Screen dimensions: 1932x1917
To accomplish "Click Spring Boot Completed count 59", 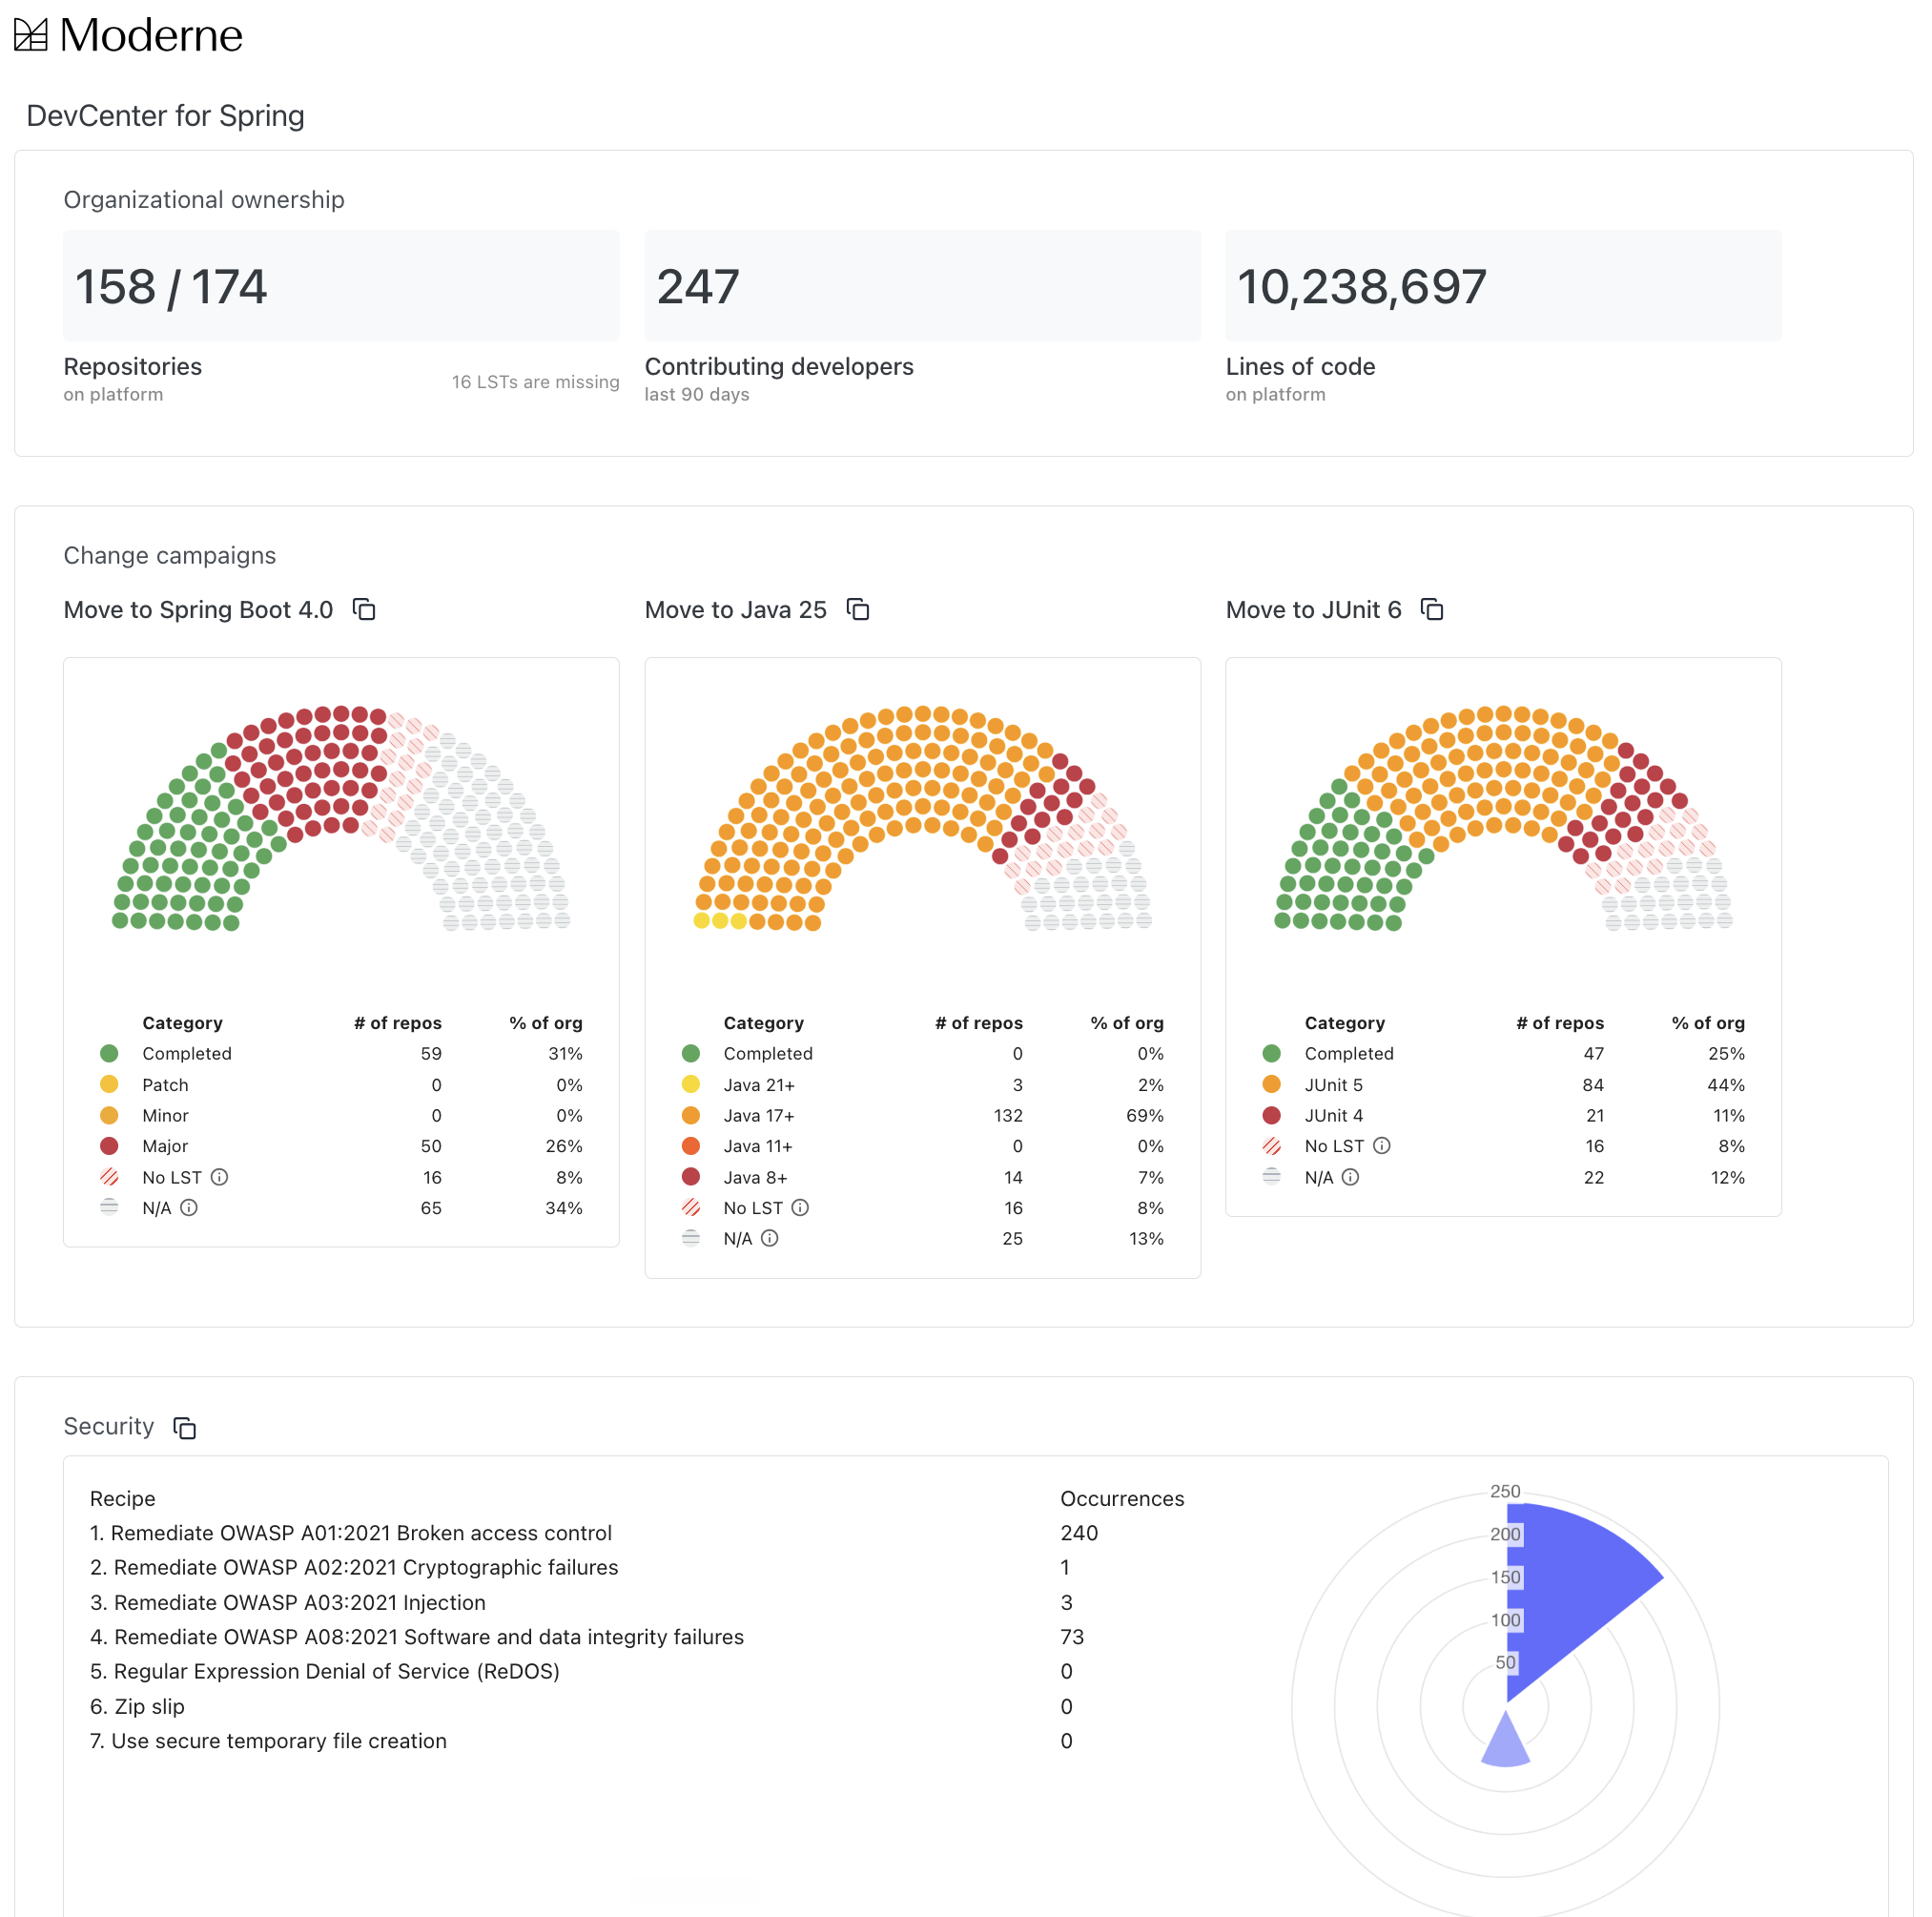I will coord(431,1053).
